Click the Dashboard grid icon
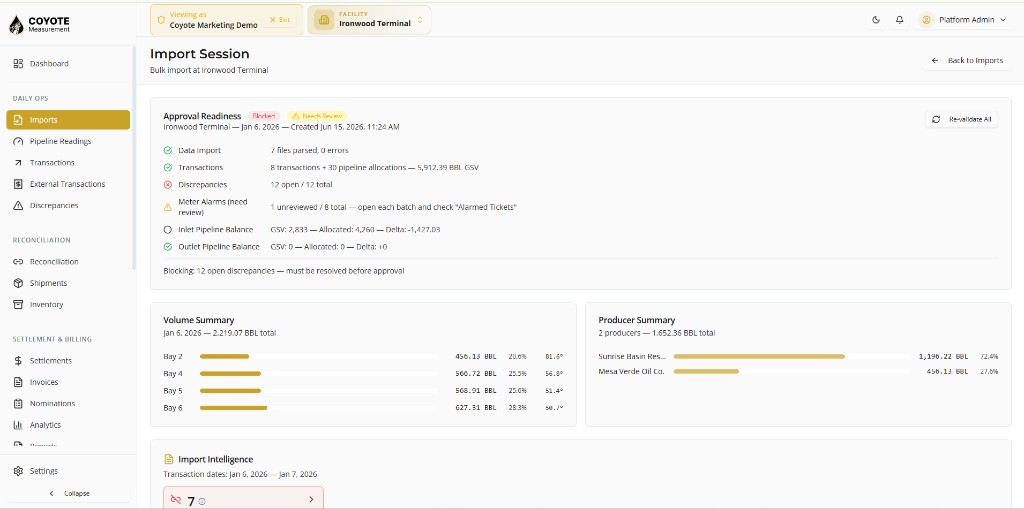The image size is (1024, 509). pyautogui.click(x=18, y=63)
